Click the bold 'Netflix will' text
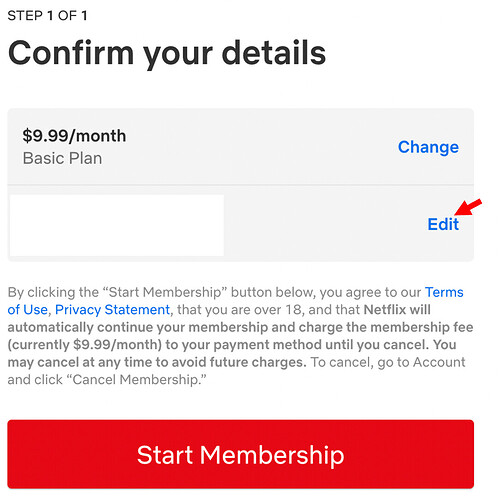 [397, 310]
